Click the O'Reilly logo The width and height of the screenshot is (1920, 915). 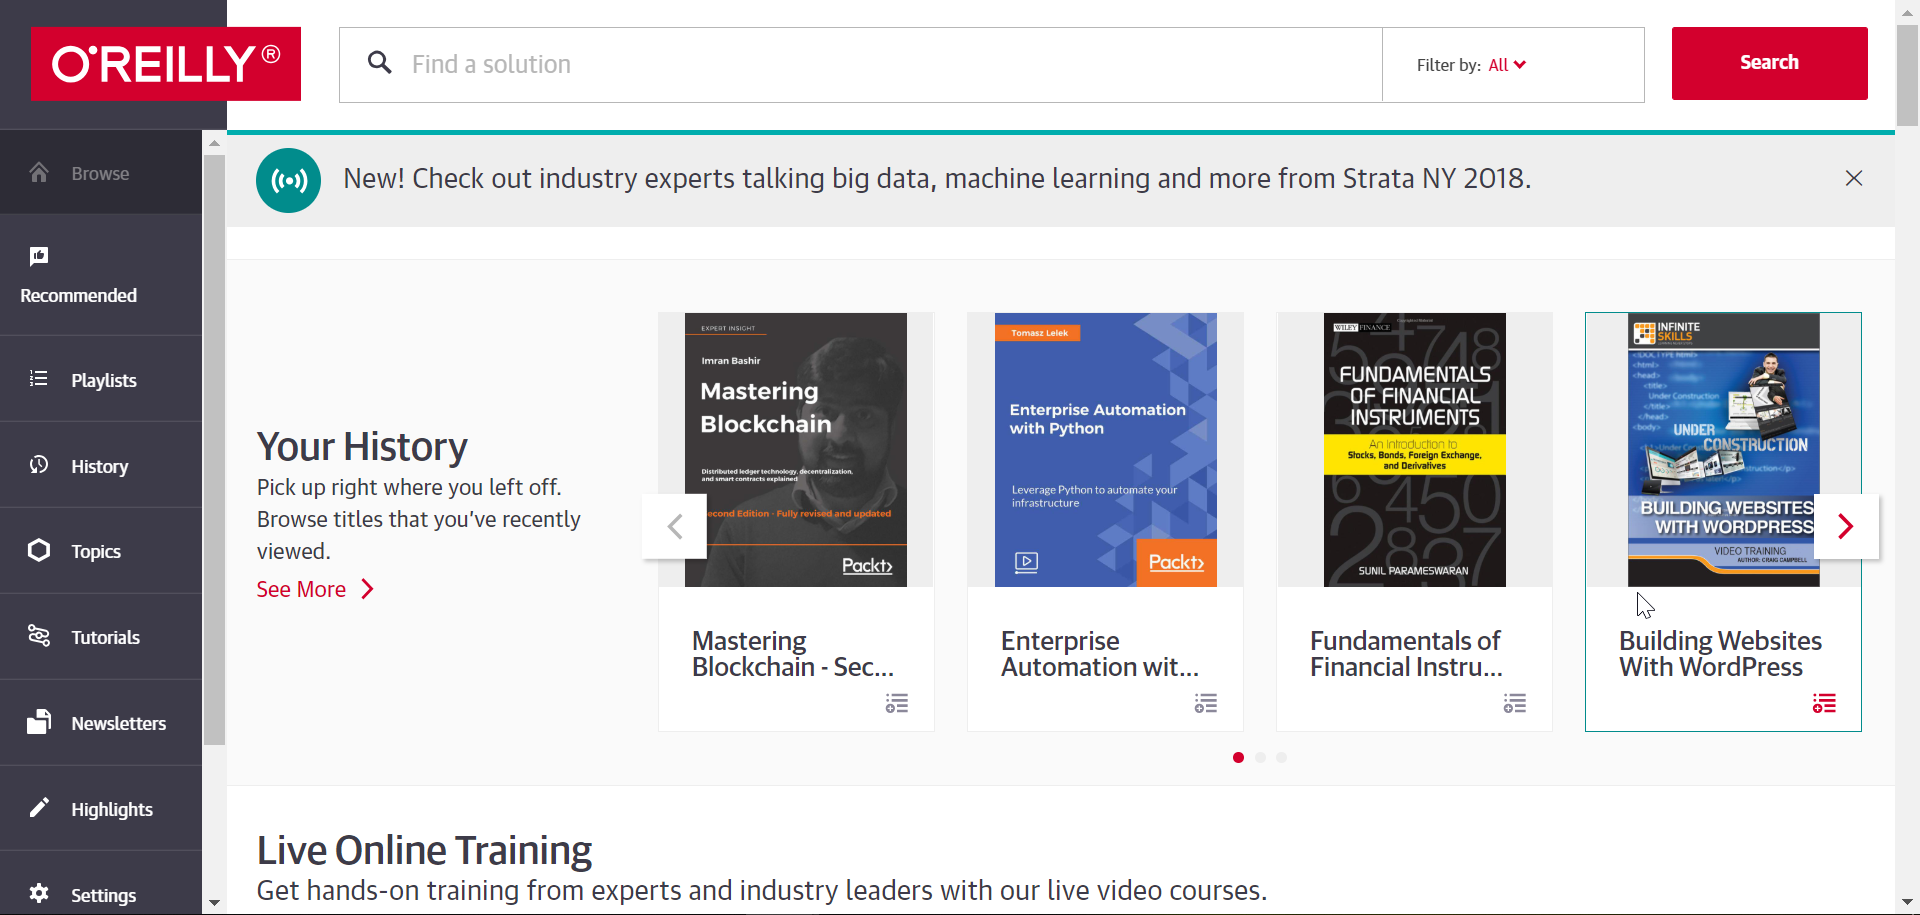166,64
